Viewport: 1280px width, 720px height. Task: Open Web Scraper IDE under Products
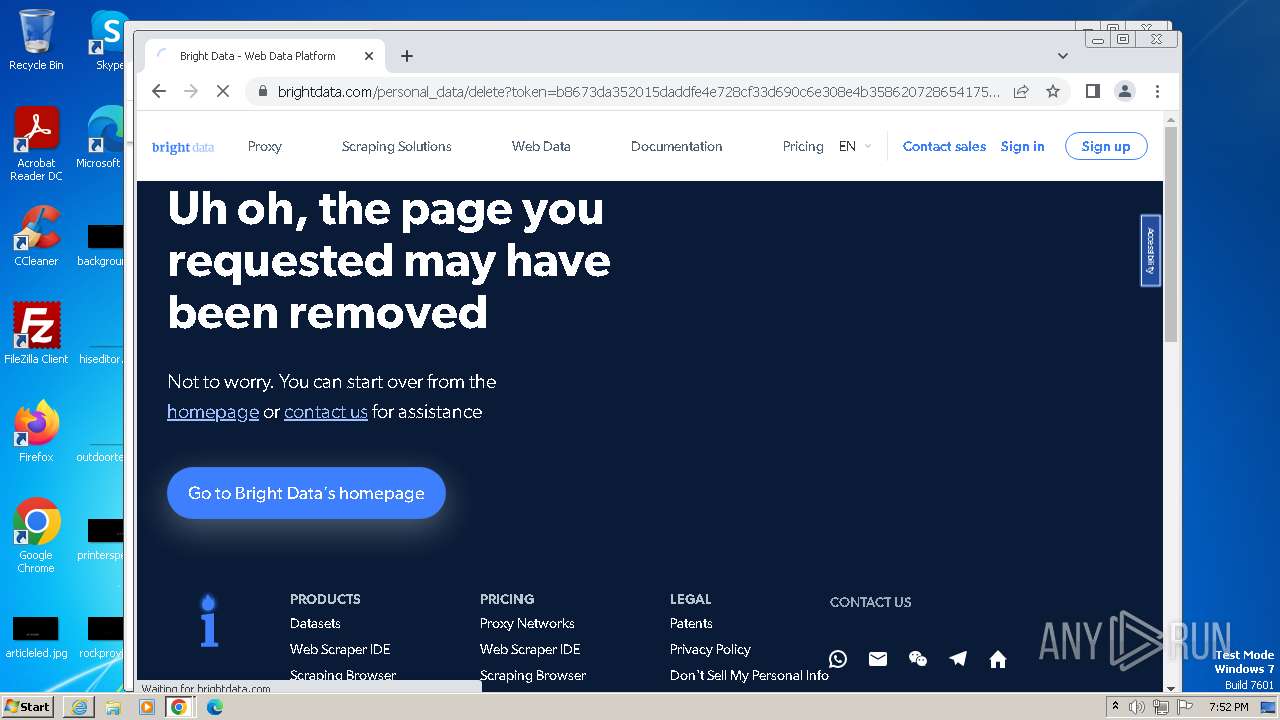click(x=340, y=649)
